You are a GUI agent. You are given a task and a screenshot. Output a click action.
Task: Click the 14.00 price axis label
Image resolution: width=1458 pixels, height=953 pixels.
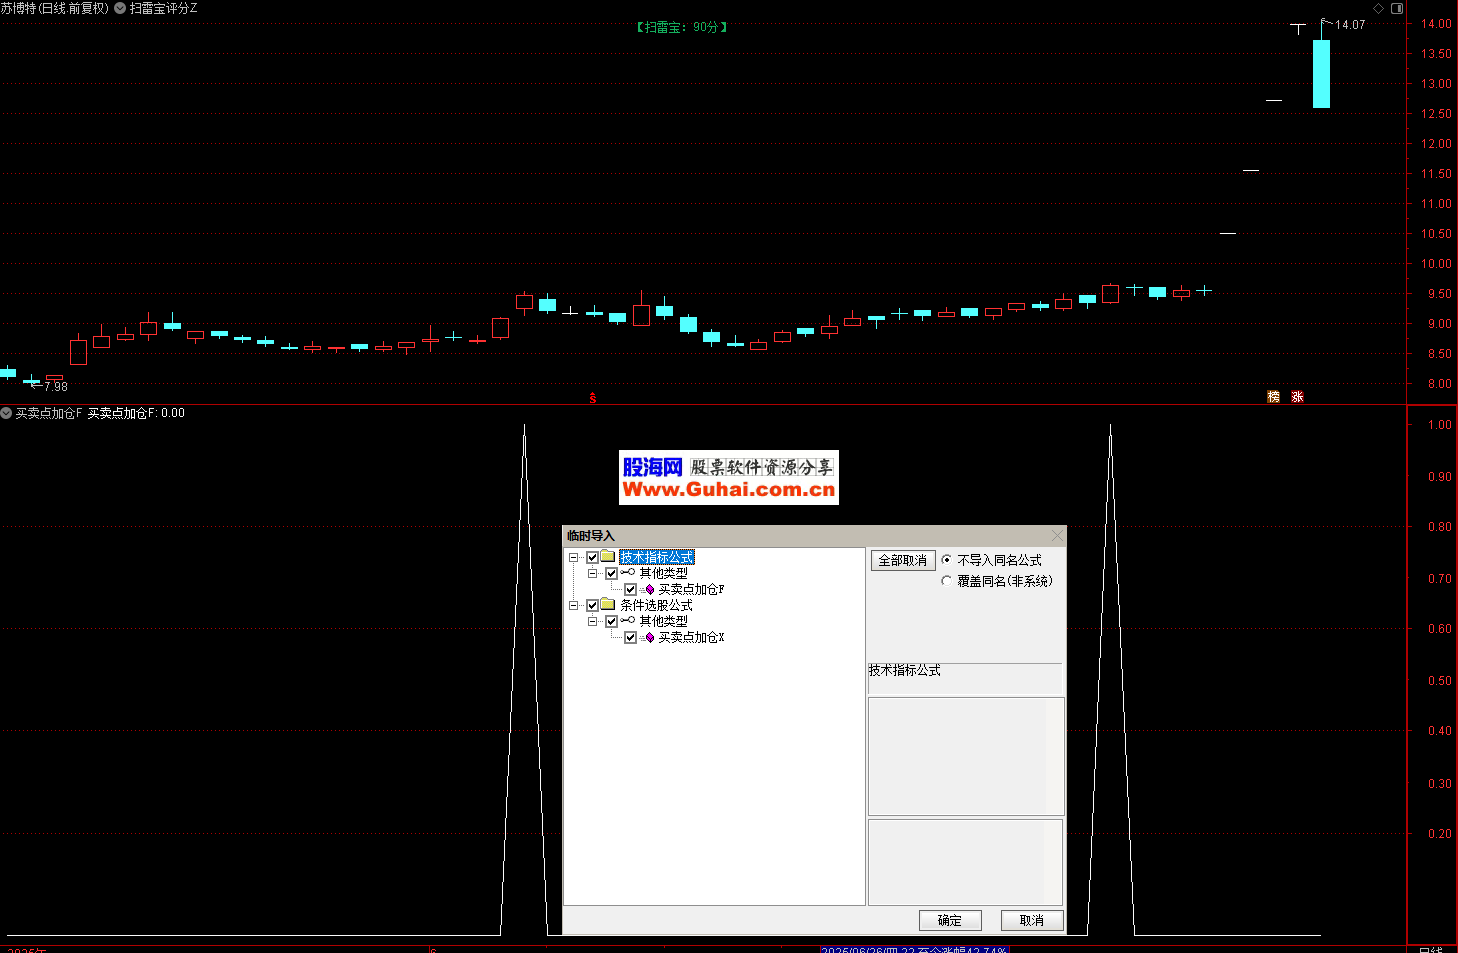(x=1436, y=24)
